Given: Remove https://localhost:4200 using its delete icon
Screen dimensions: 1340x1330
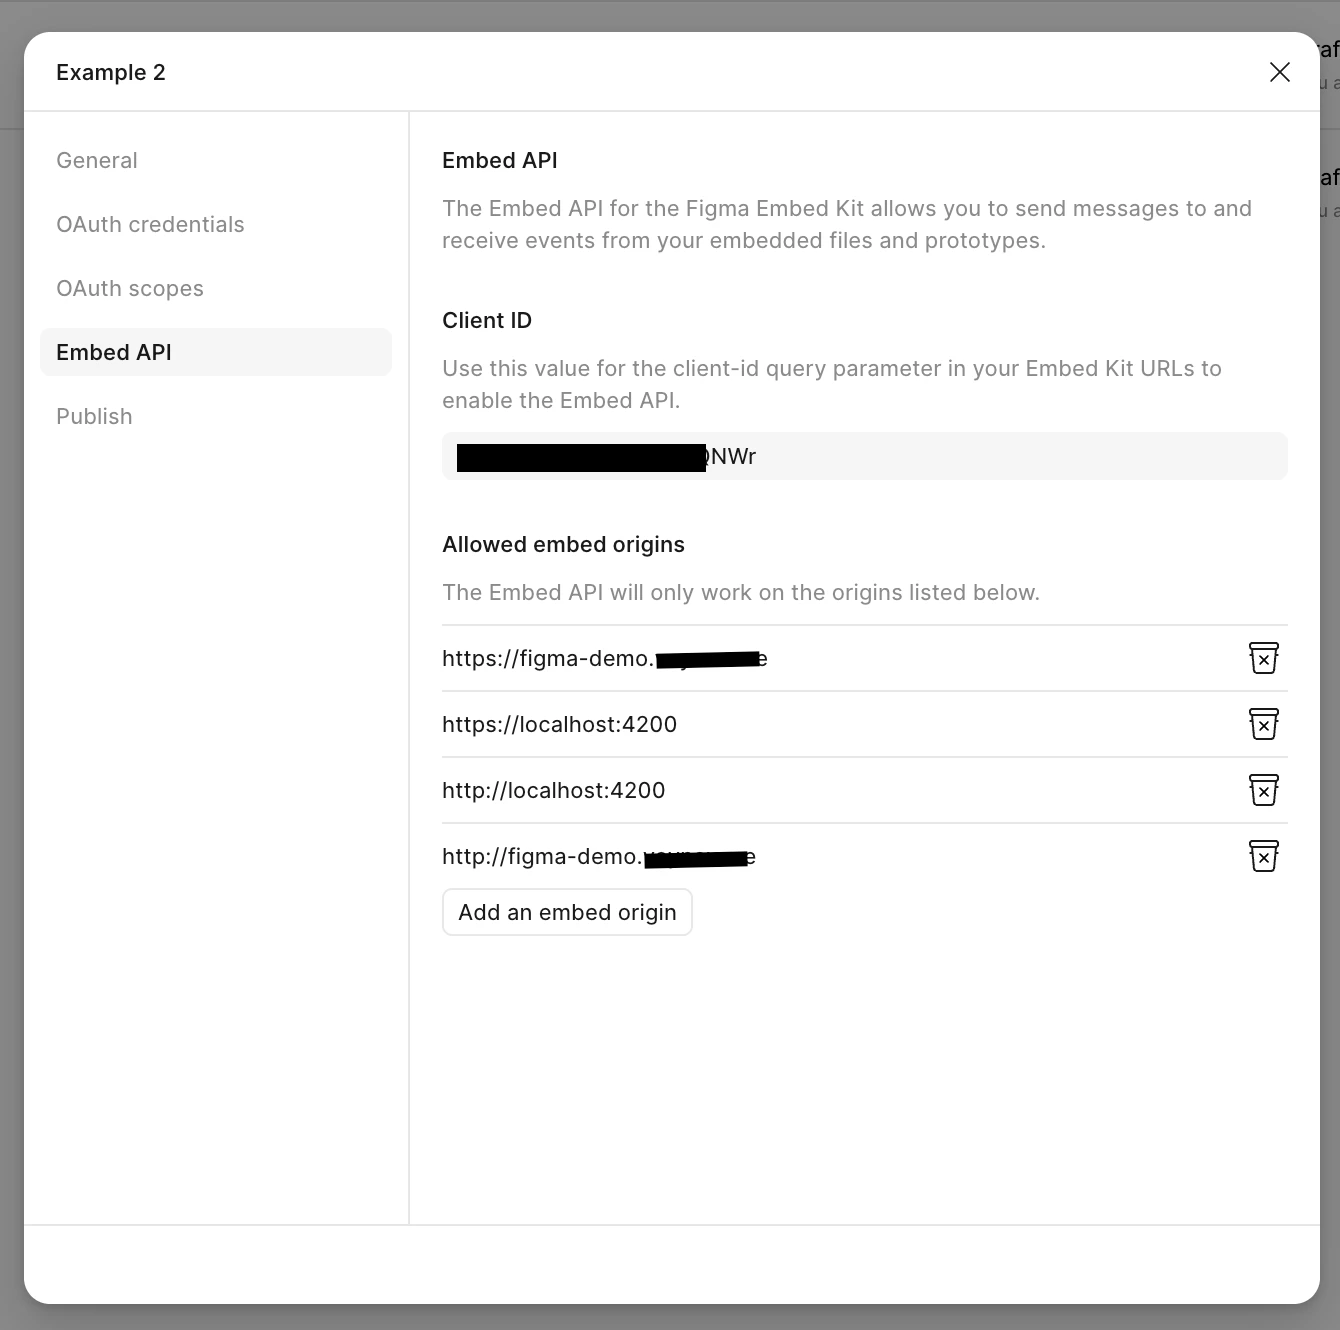Looking at the screenshot, I should 1264,724.
